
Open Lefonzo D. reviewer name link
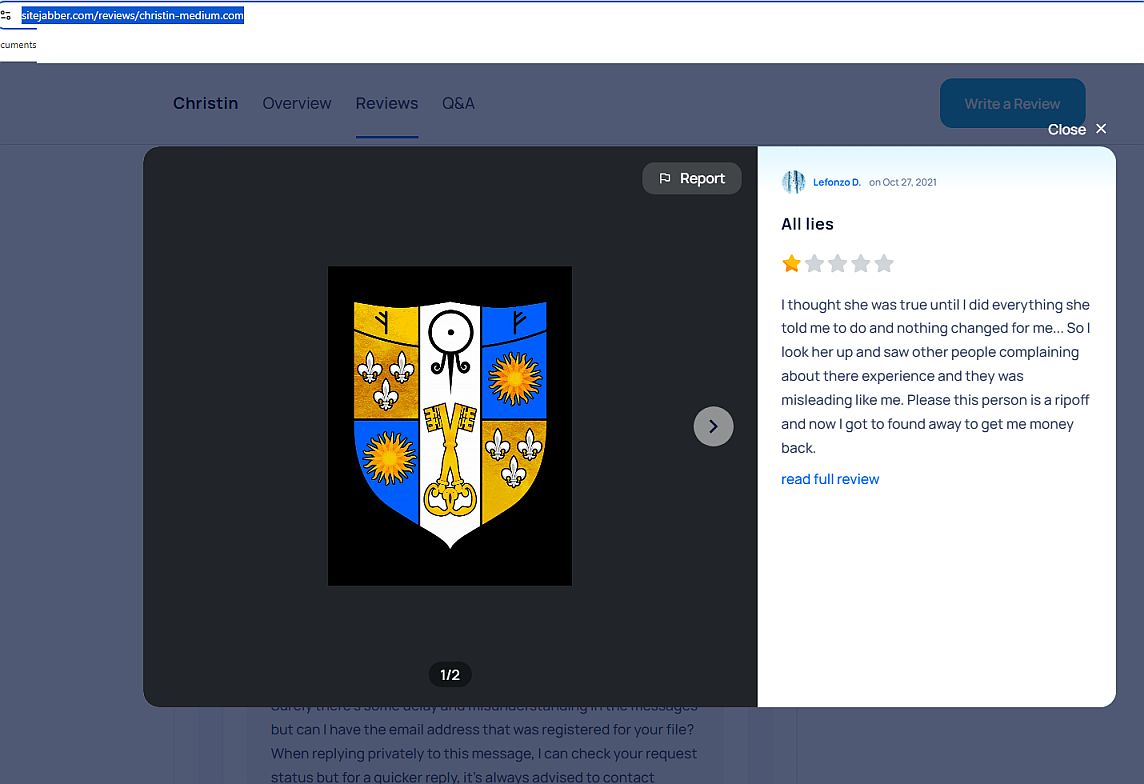[x=837, y=182]
